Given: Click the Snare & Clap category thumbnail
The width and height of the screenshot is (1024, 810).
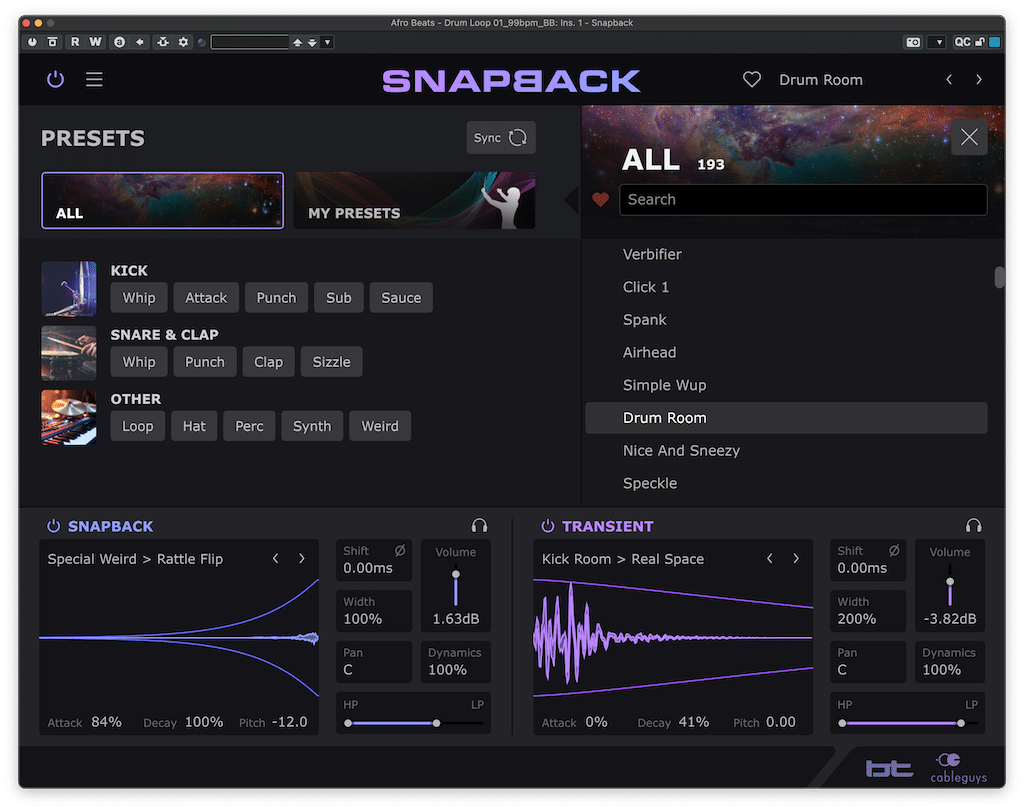Looking at the screenshot, I should 69,353.
